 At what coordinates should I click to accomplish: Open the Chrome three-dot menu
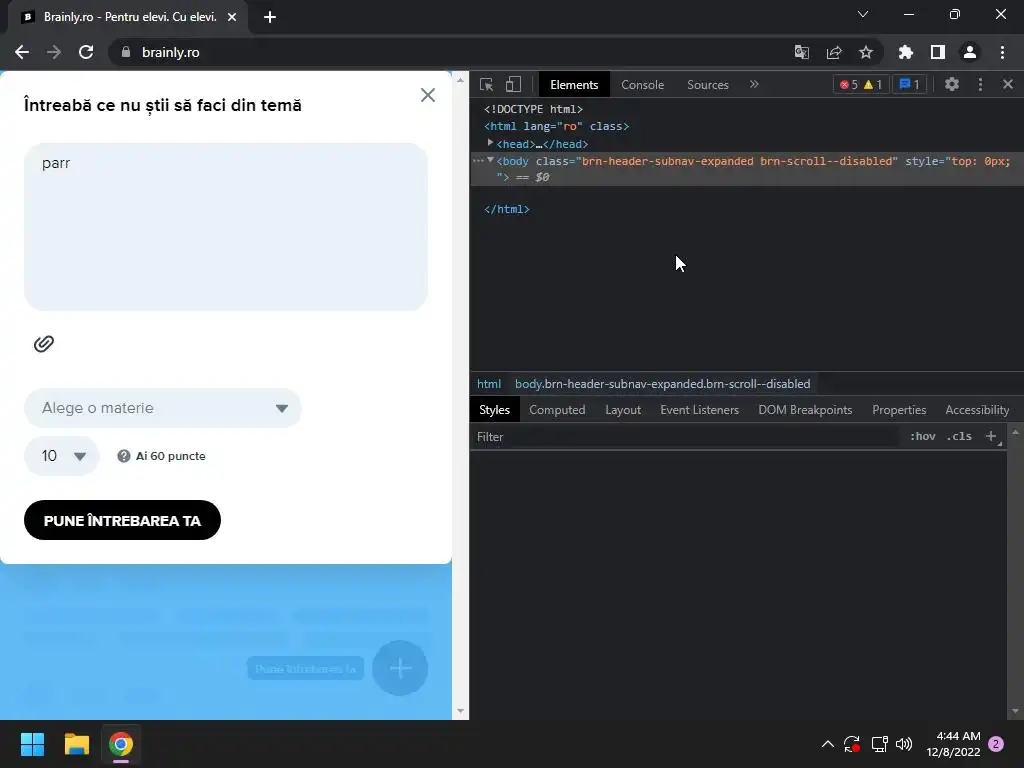click(x=1002, y=52)
